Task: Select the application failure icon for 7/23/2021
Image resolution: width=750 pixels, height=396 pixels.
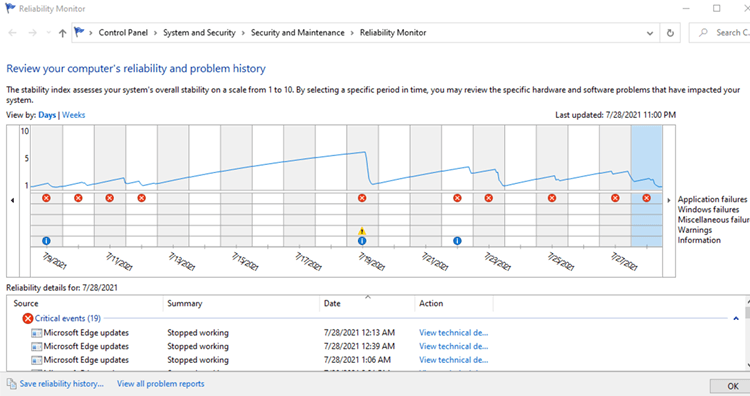Action: [x=488, y=198]
